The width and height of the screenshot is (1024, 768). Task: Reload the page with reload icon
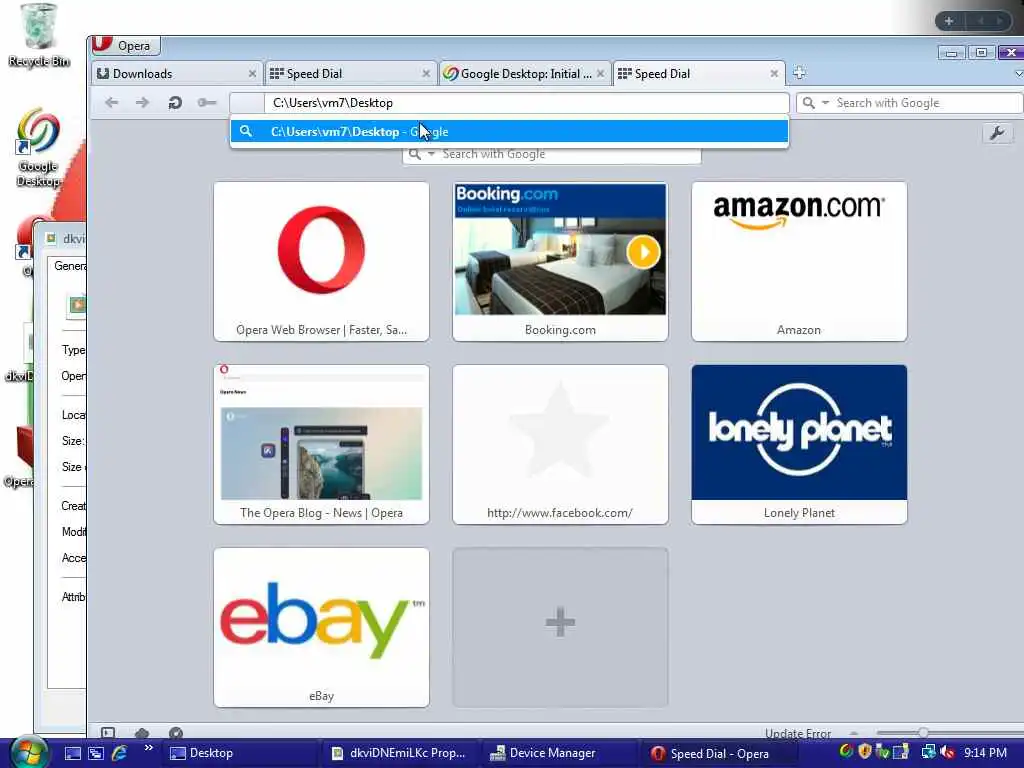click(x=174, y=103)
